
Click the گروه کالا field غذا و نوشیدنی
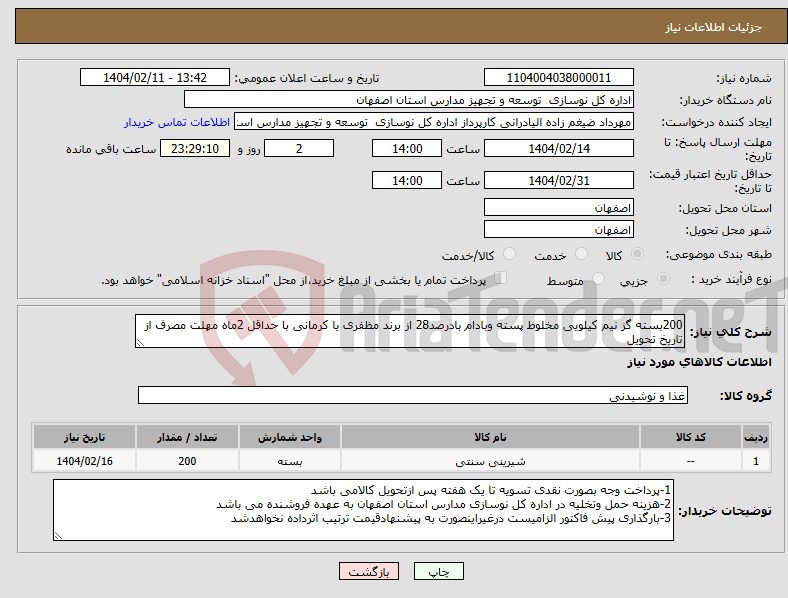click(413, 395)
